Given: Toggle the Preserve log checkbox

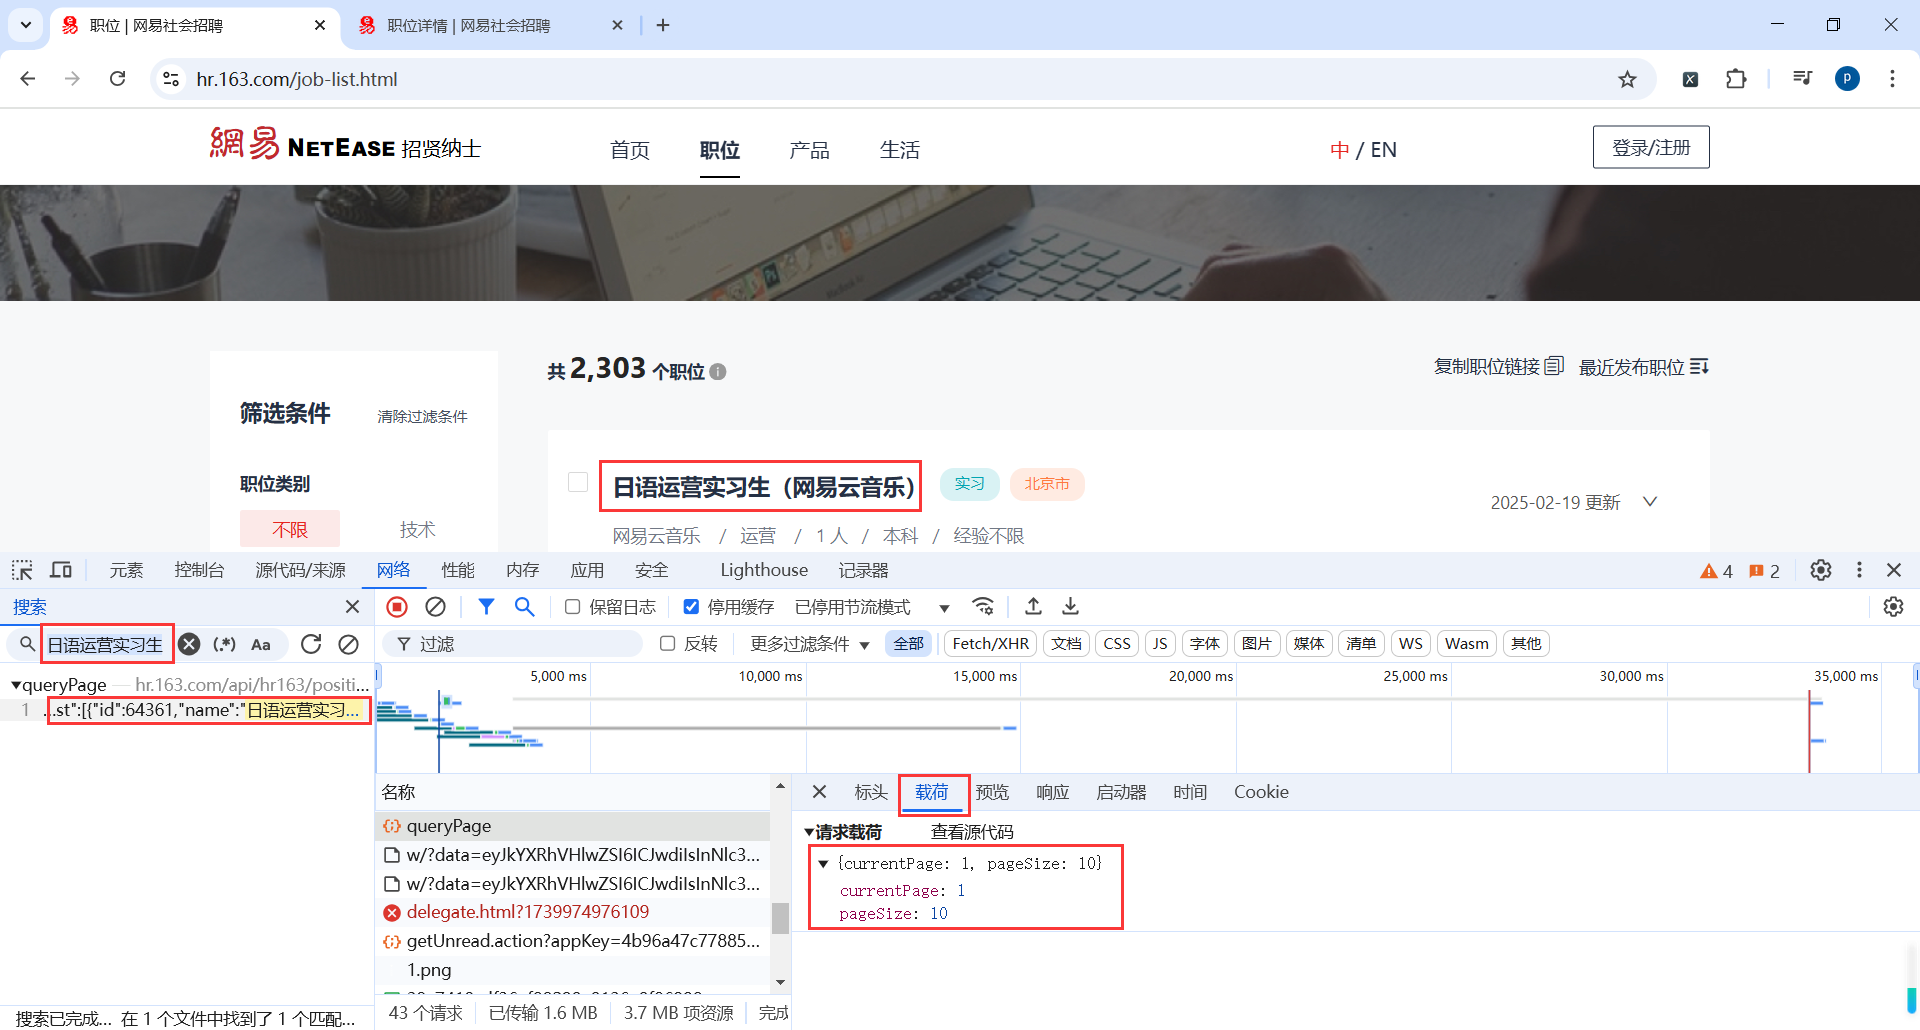Looking at the screenshot, I should click(573, 607).
